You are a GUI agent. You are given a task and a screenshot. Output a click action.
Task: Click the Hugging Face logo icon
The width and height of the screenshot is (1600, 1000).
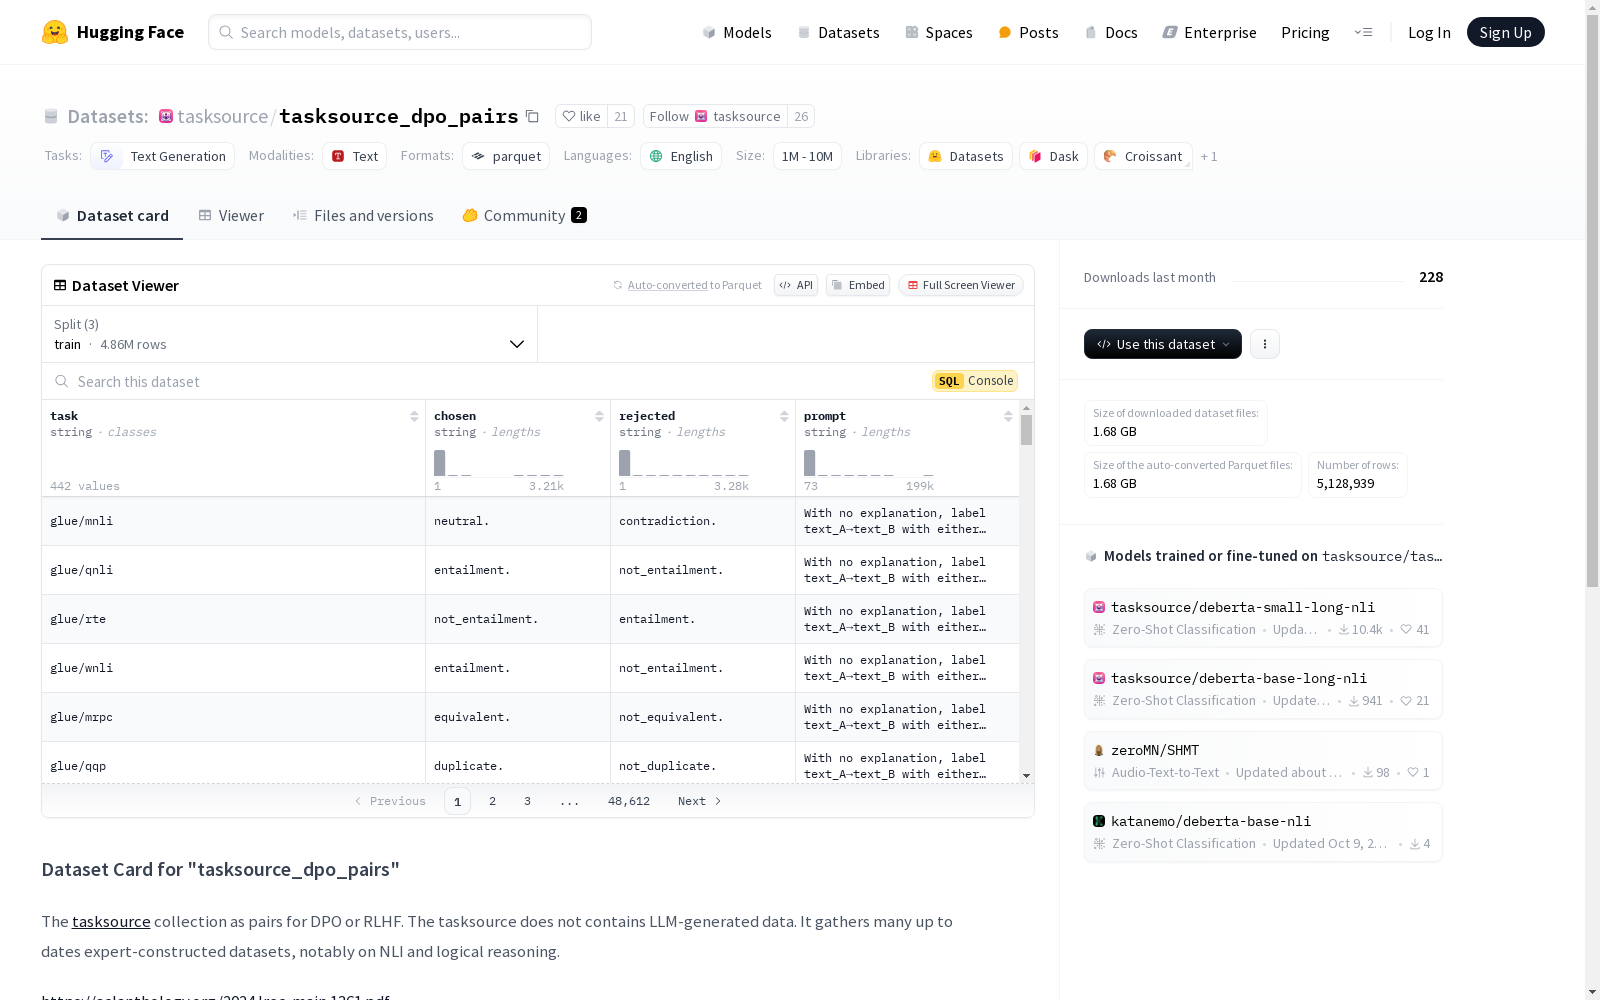coord(55,32)
